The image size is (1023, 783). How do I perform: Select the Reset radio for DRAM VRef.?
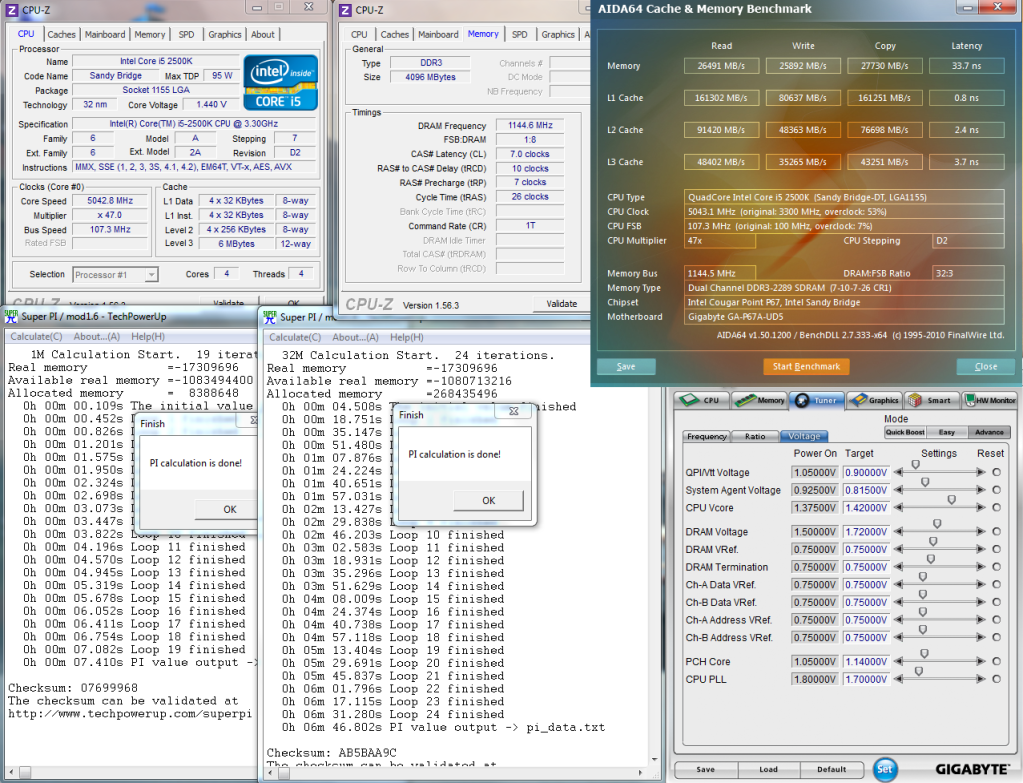point(996,549)
